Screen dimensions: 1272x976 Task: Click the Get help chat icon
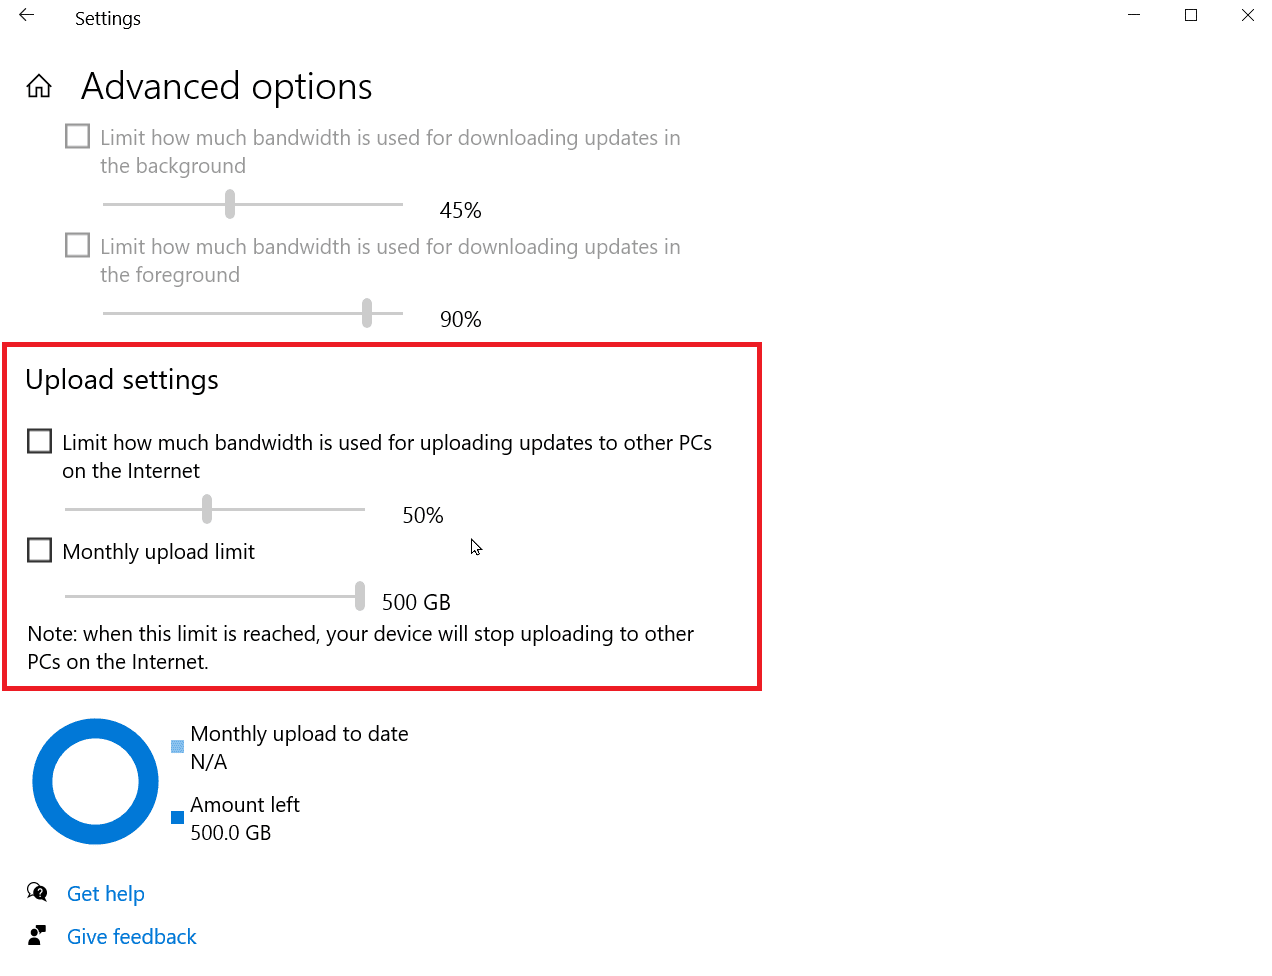pyautogui.click(x=37, y=892)
